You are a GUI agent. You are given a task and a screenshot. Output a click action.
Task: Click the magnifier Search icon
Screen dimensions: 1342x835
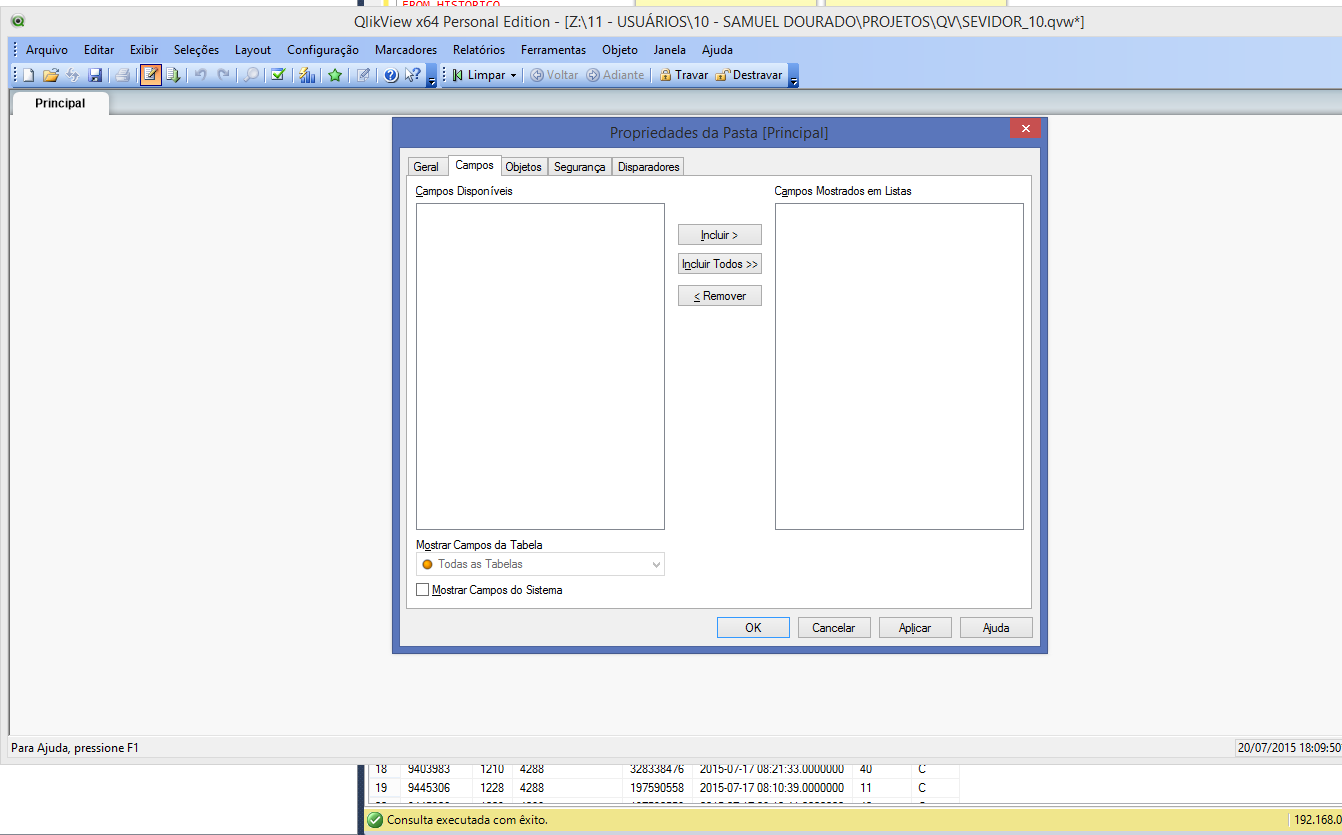pos(251,75)
